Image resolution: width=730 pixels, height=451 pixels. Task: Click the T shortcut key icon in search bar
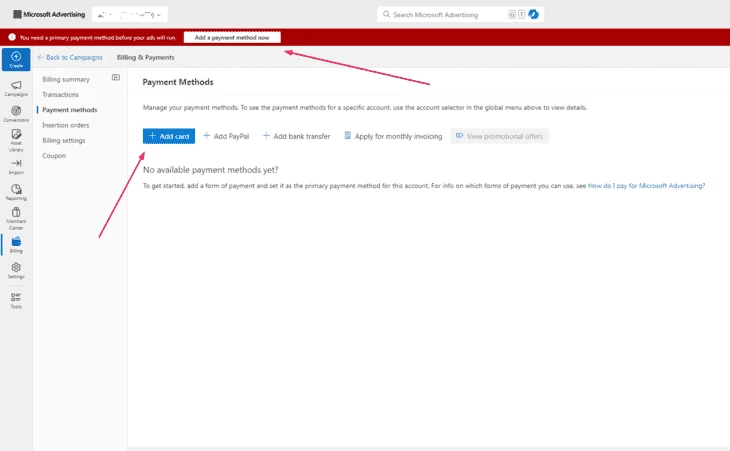click(x=521, y=14)
